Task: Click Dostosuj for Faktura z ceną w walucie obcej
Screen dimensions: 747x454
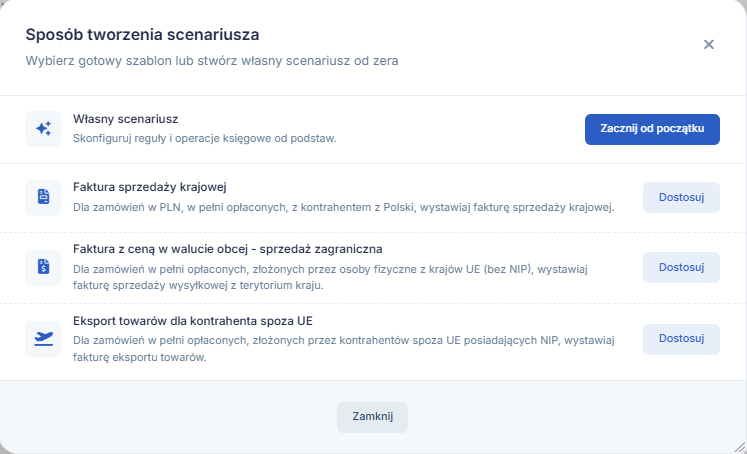Action: pyautogui.click(x=681, y=267)
